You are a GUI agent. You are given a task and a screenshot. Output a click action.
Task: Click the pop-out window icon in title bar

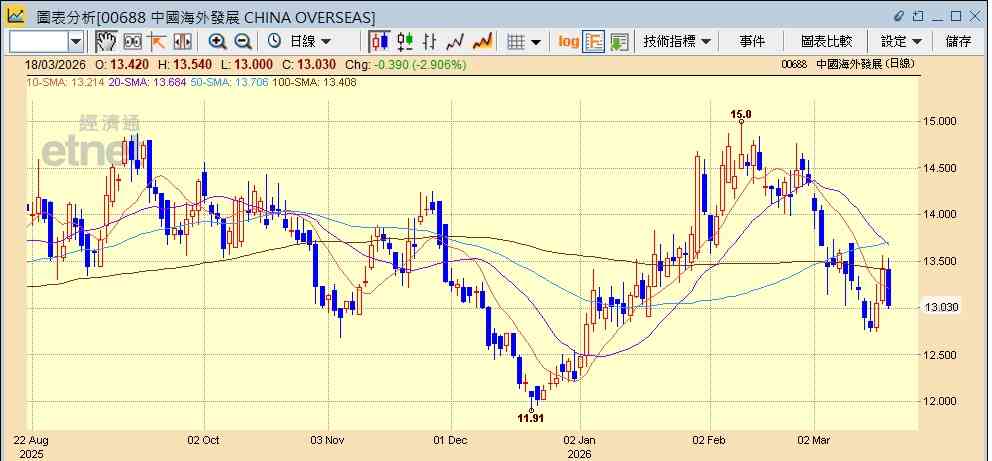pos(918,16)
